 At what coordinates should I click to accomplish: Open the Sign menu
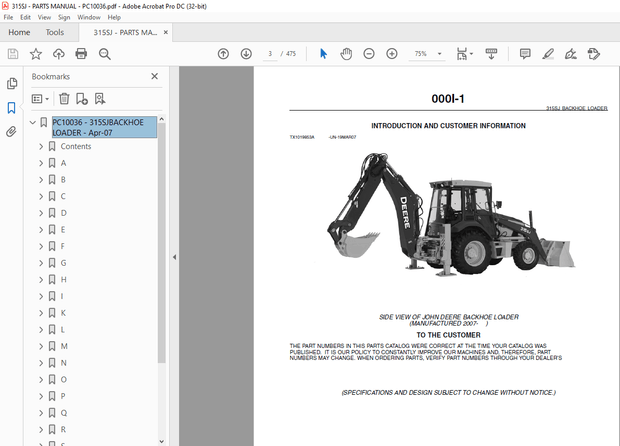point(64,17)
